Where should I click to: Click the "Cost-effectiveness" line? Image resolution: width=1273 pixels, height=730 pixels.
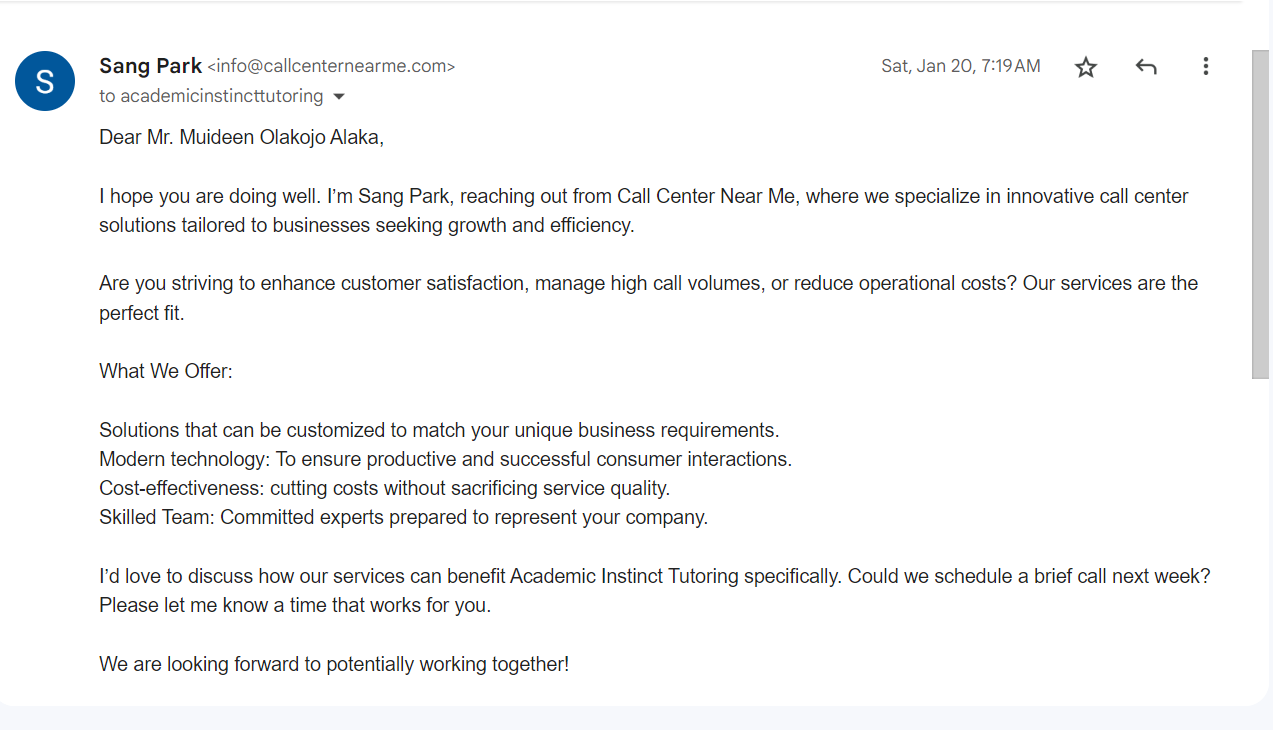pos(384,488)
